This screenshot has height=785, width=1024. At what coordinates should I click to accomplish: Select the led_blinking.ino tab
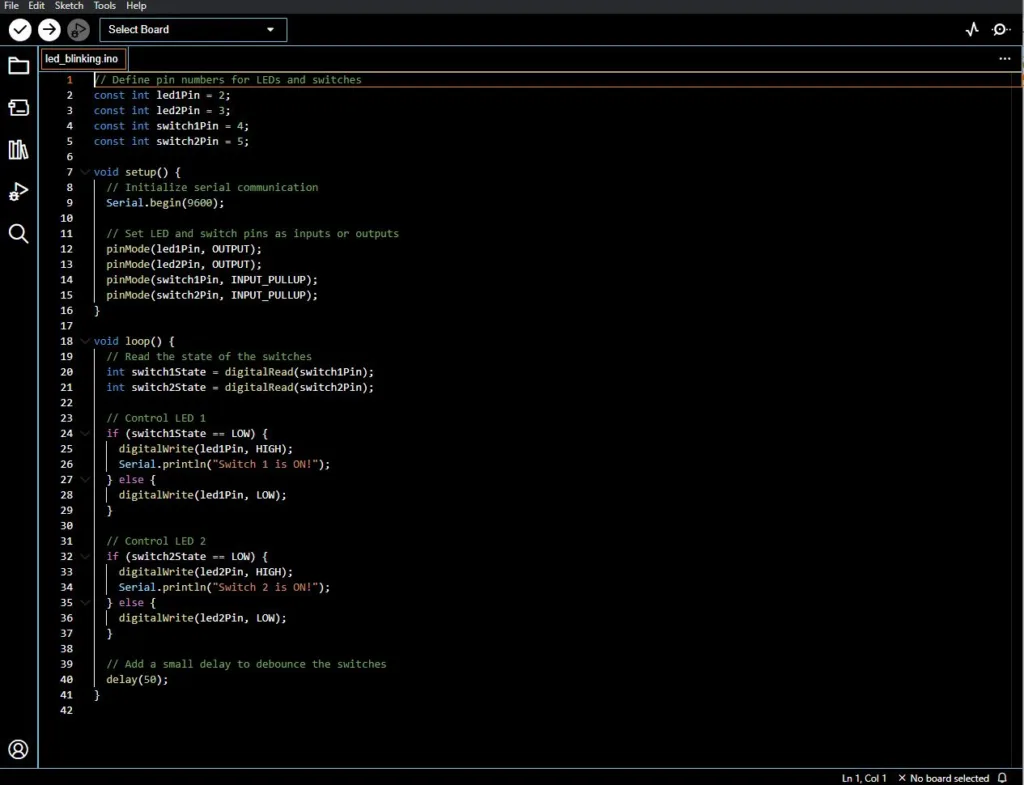pyautogui.click(x=82, y=59)
